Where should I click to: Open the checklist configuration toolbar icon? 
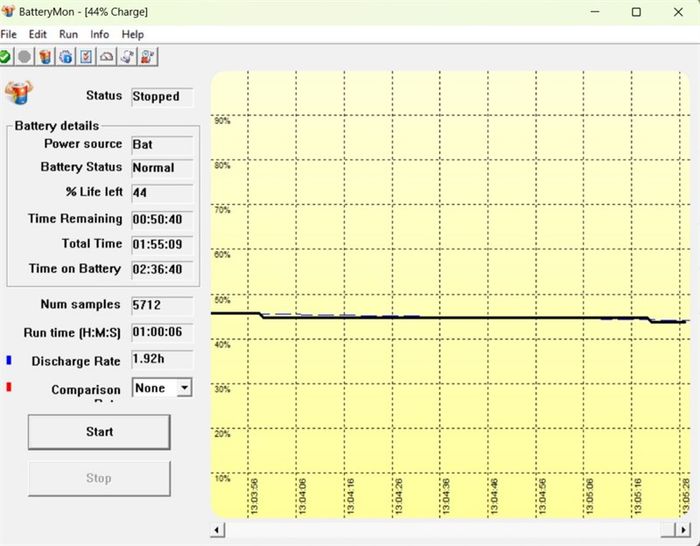coord(86,57)
